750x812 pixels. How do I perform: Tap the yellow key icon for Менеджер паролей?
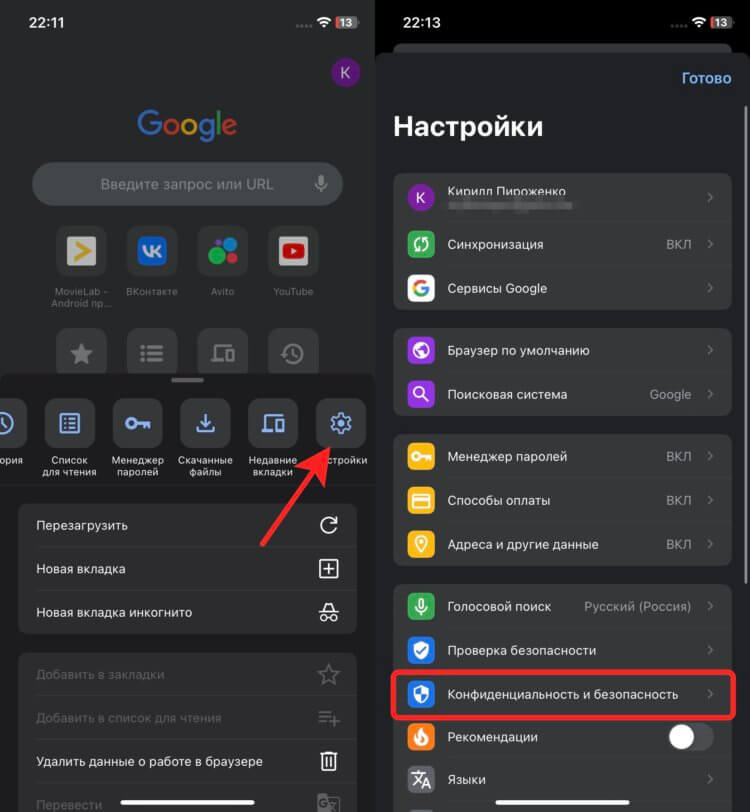click(x=421, y=456)
